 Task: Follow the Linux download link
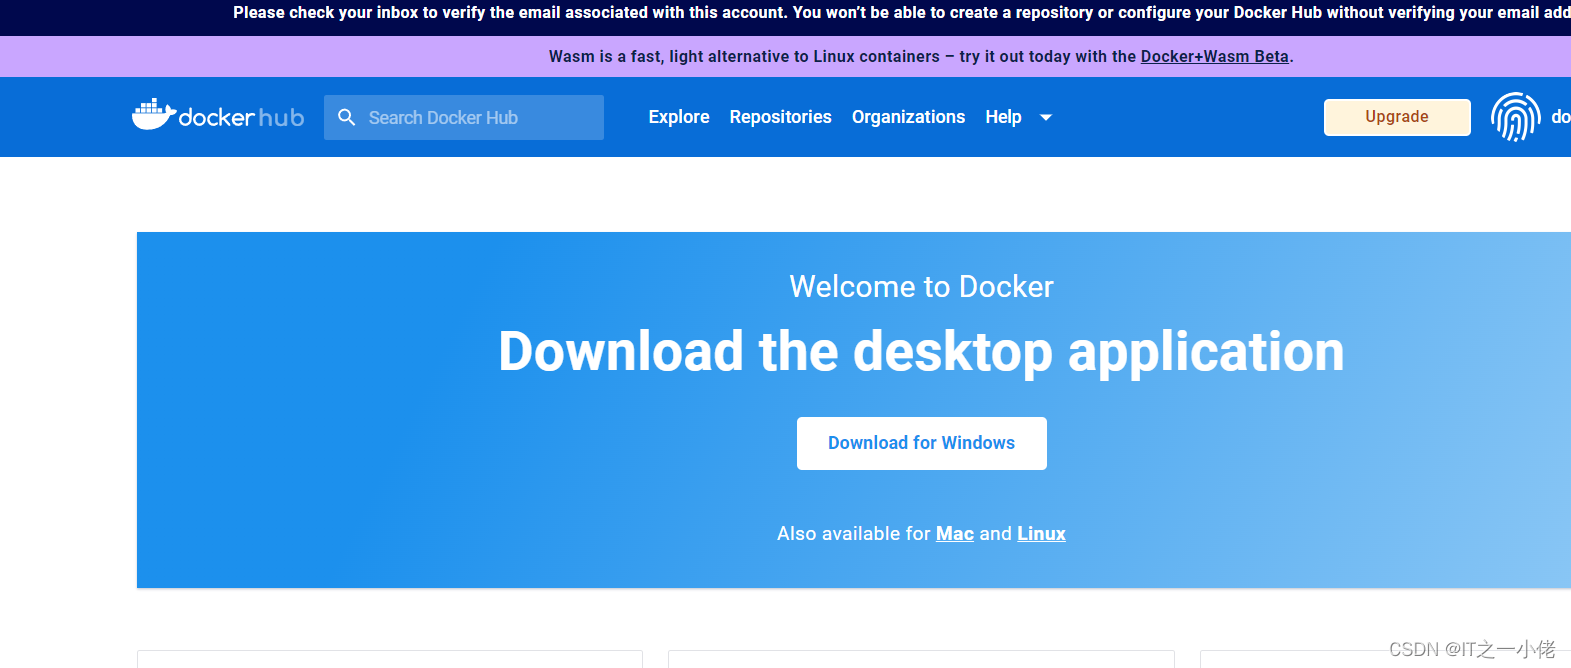click(1041, 534)
